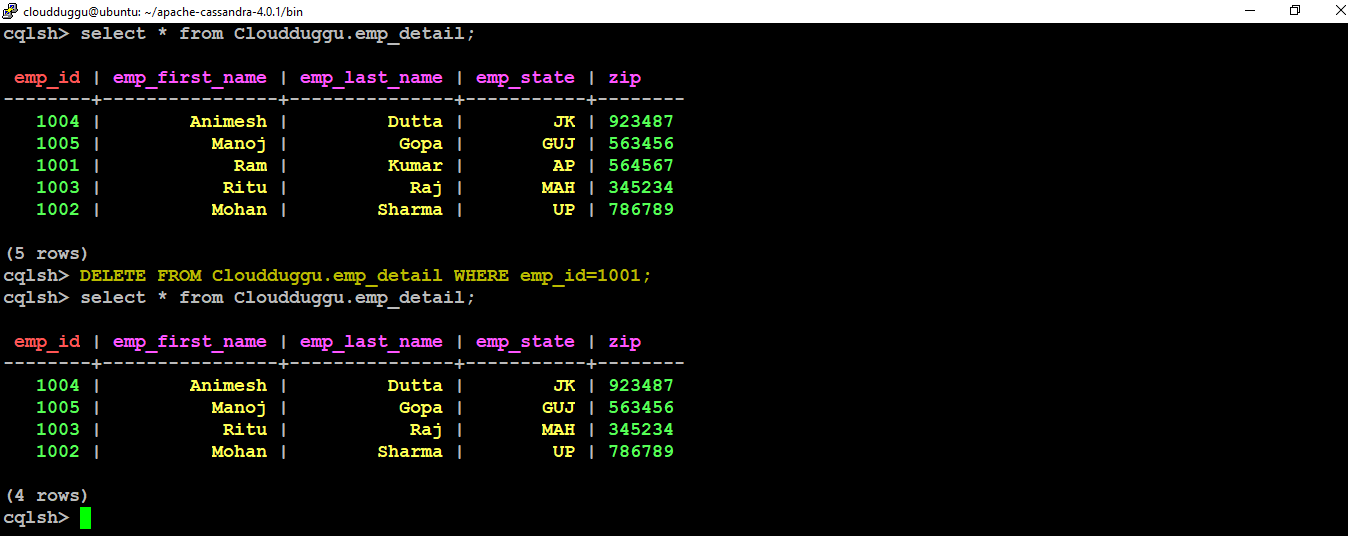Click the window title cloudduggu@ubuntu path text
Image resolution: width=1348 pixels, height=536 pixels.
163,12
